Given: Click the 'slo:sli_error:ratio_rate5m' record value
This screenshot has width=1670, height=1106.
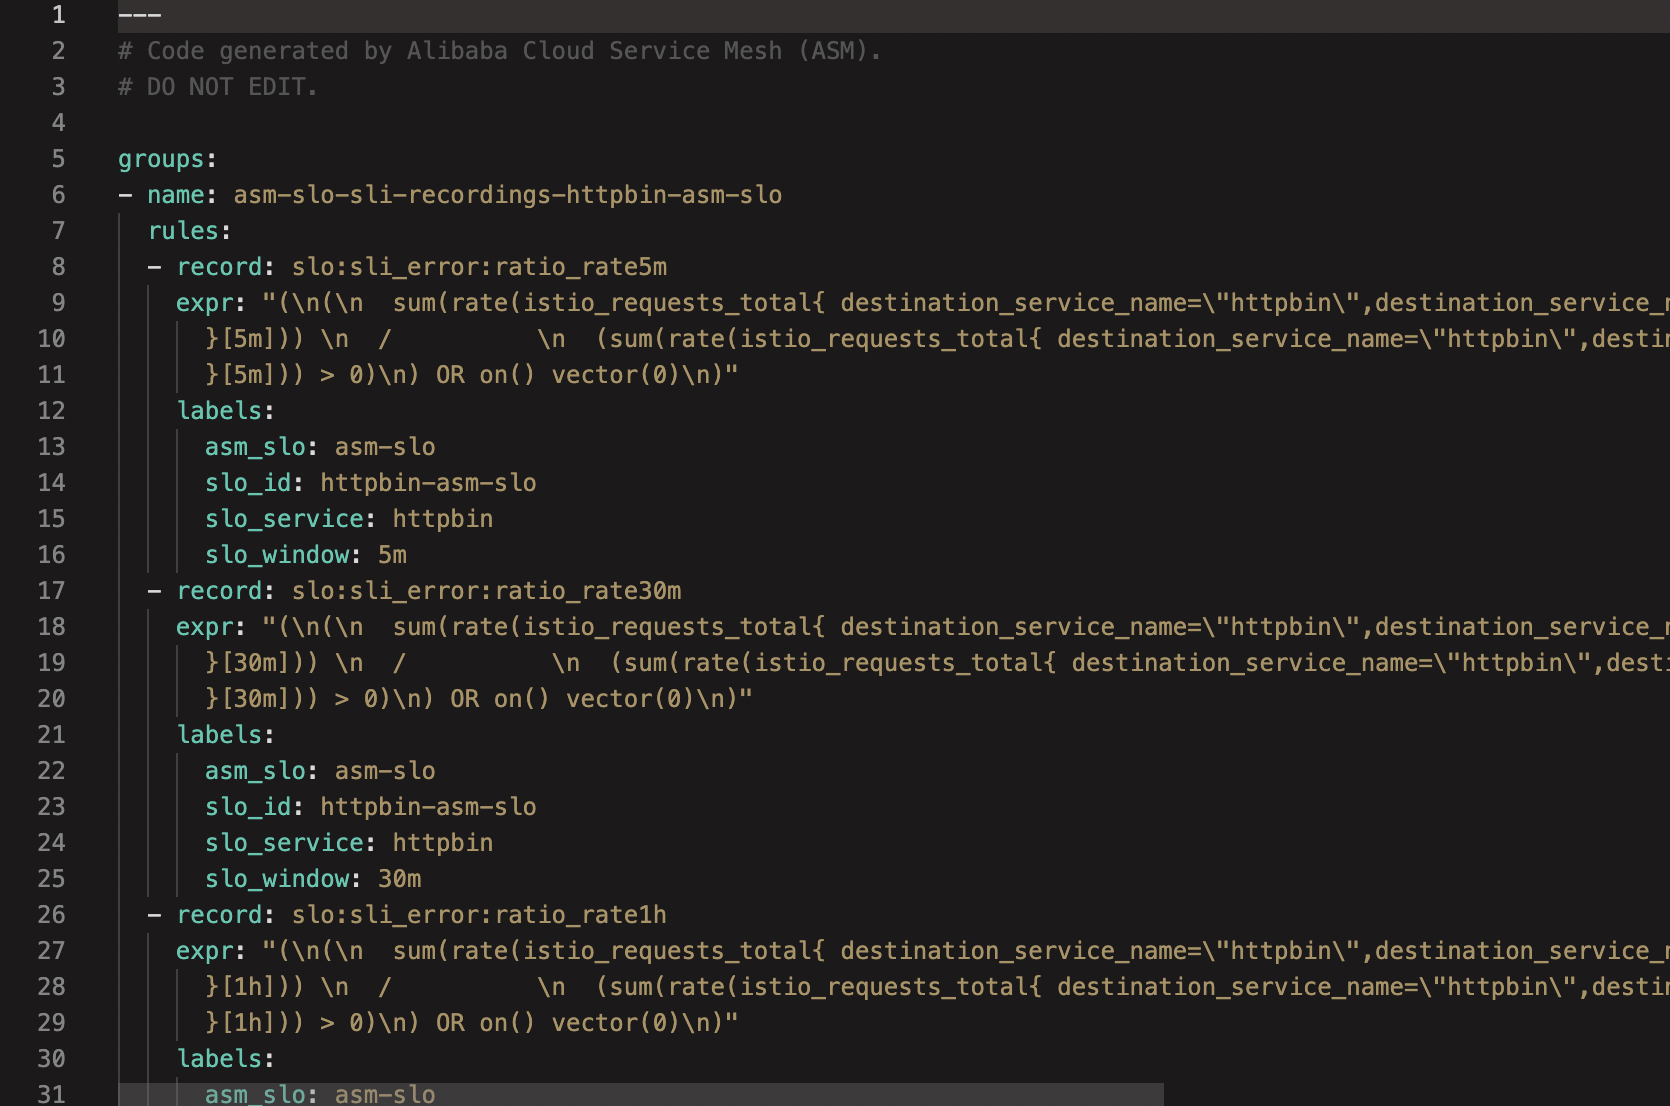Looking at the screenshot, I should pos(479,267).
